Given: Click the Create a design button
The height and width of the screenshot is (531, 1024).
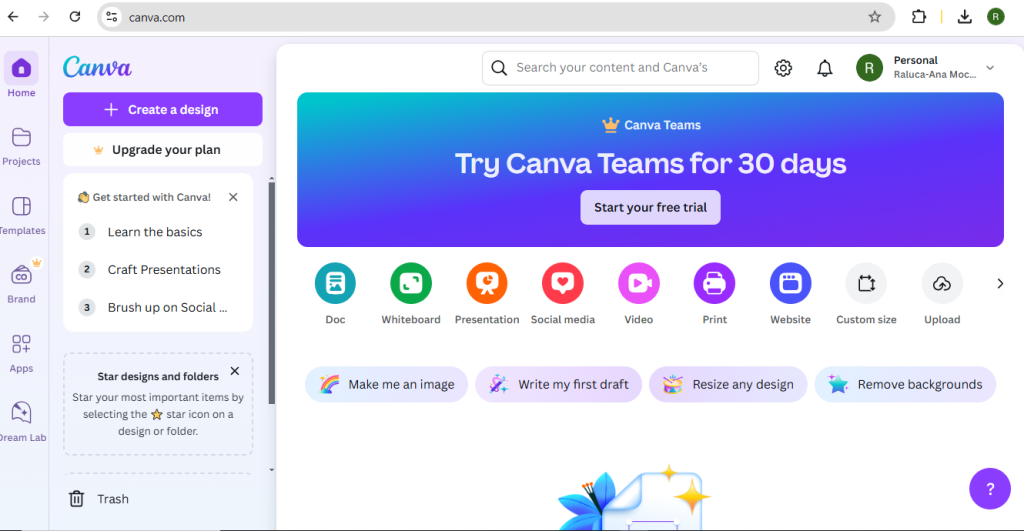Looking at the screenshot, I should point(163,109).
